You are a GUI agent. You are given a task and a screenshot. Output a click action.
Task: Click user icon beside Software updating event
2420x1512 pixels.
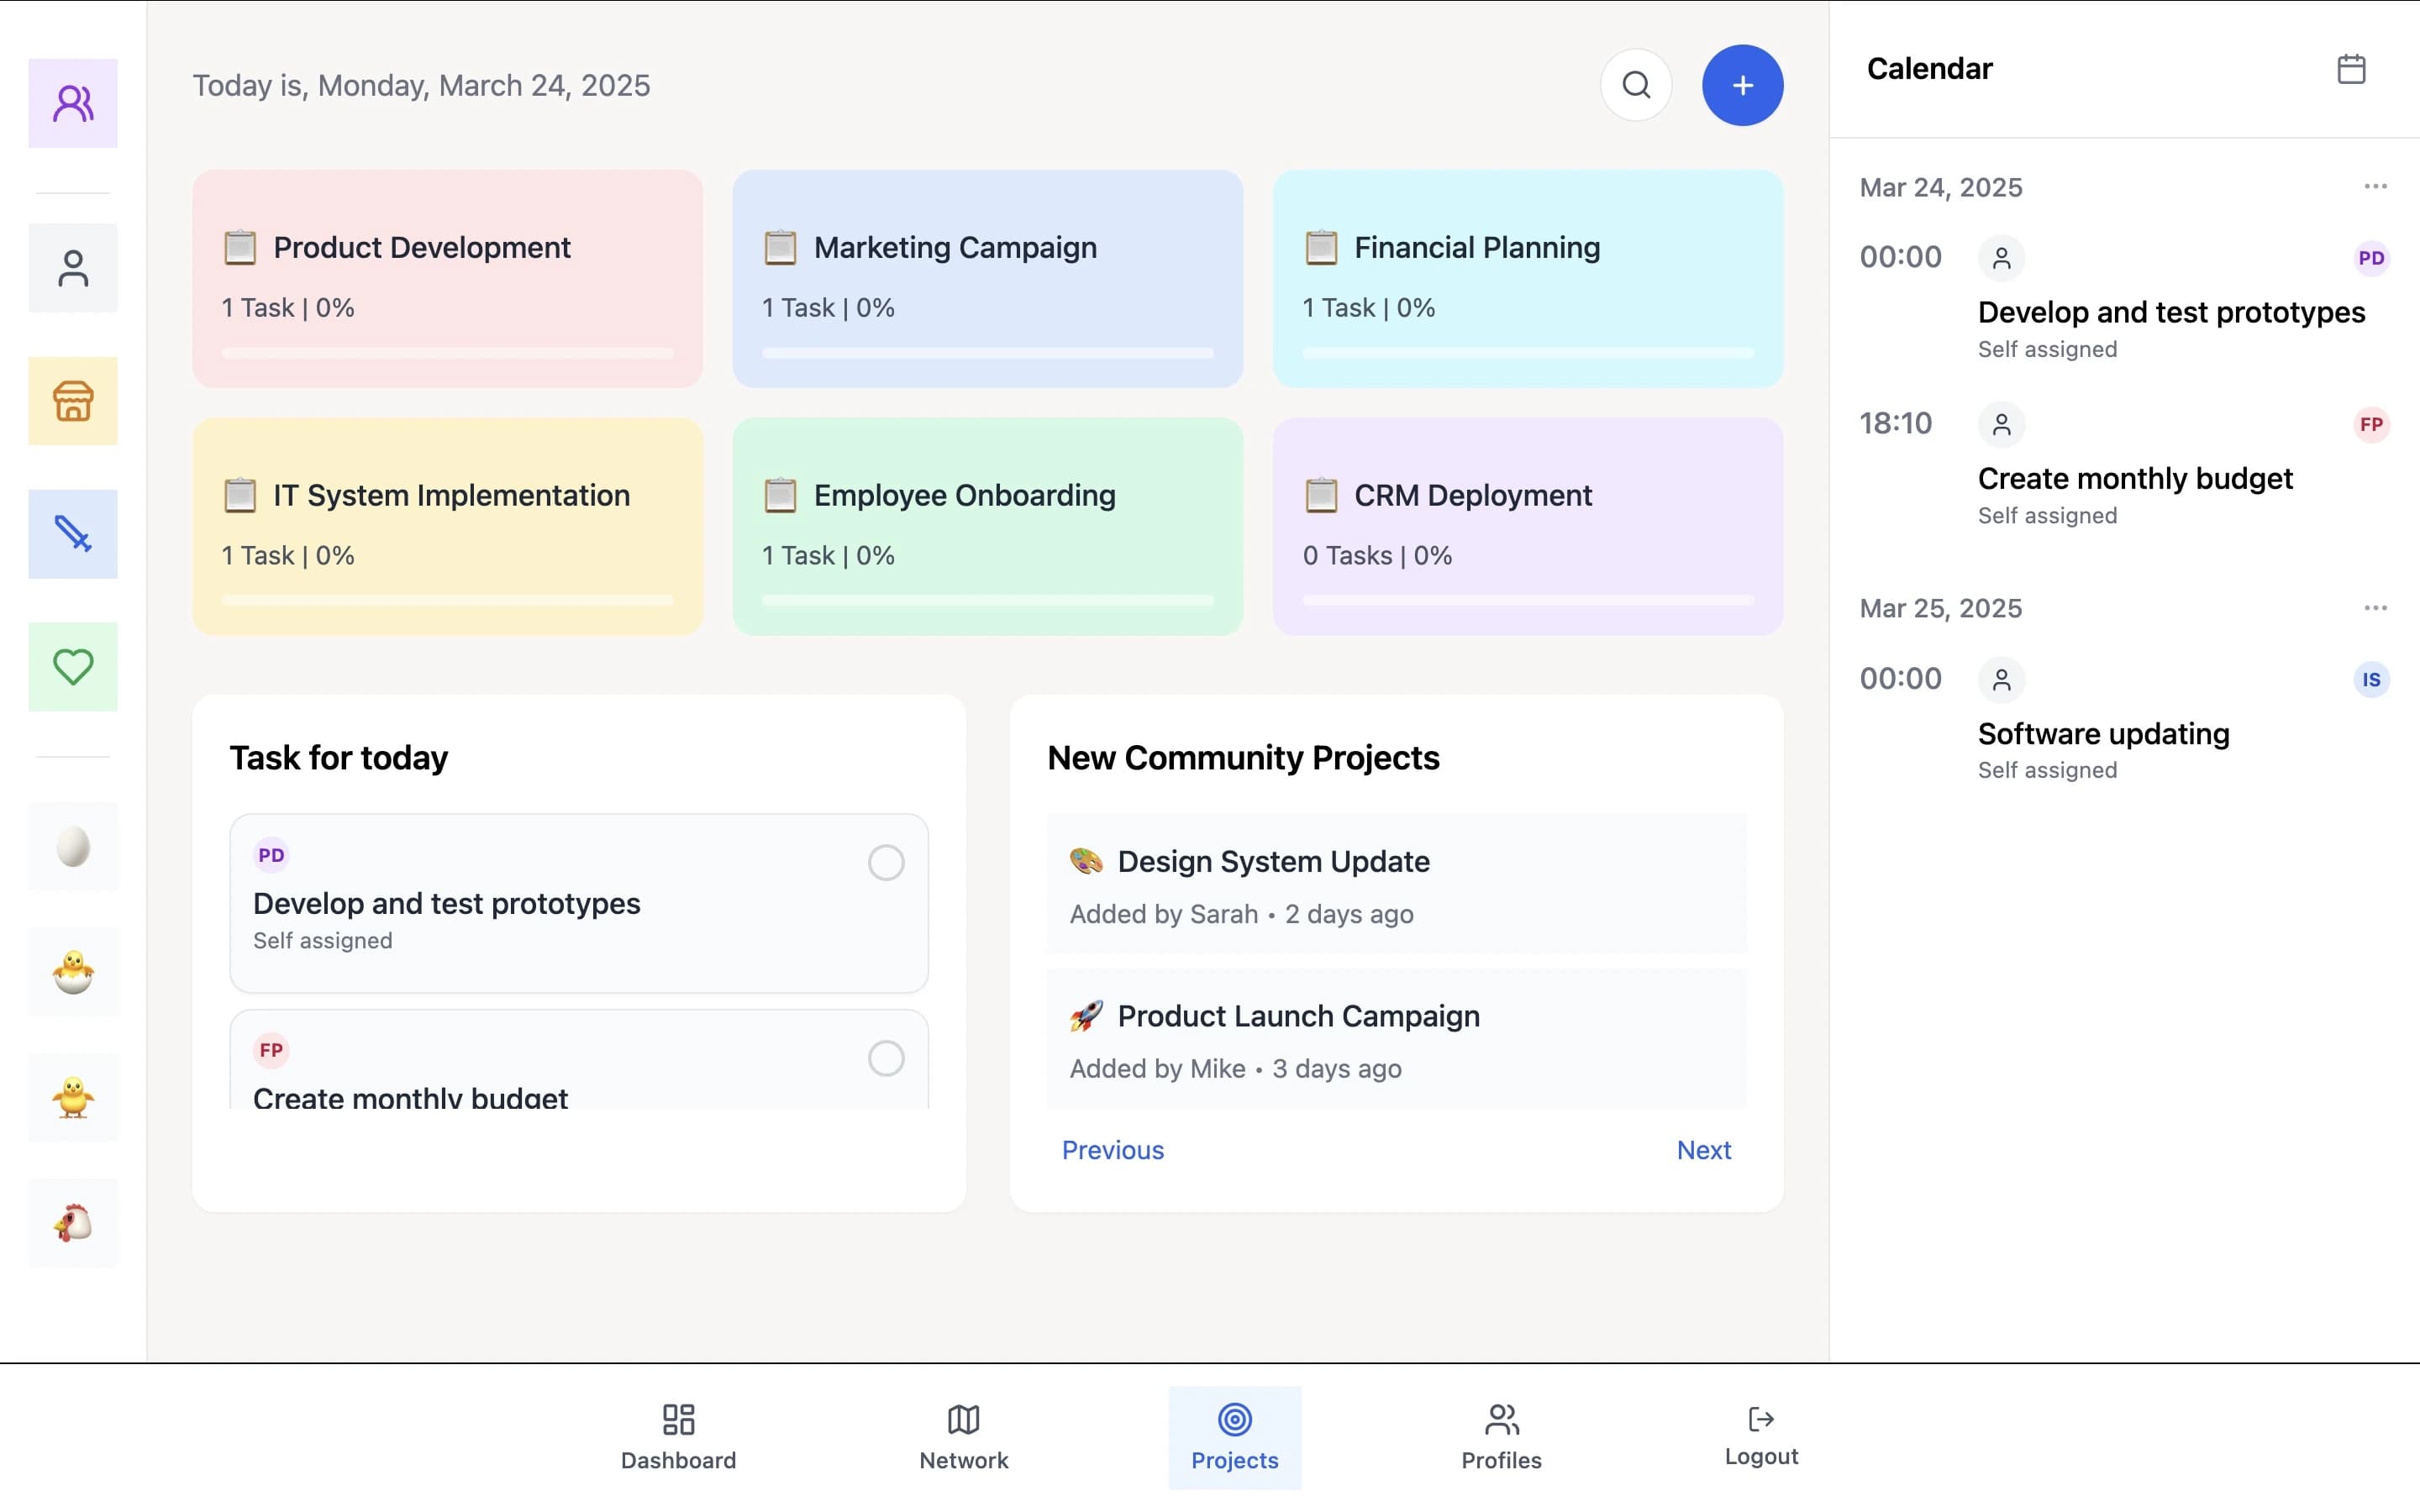click(x=2001, y=680)
